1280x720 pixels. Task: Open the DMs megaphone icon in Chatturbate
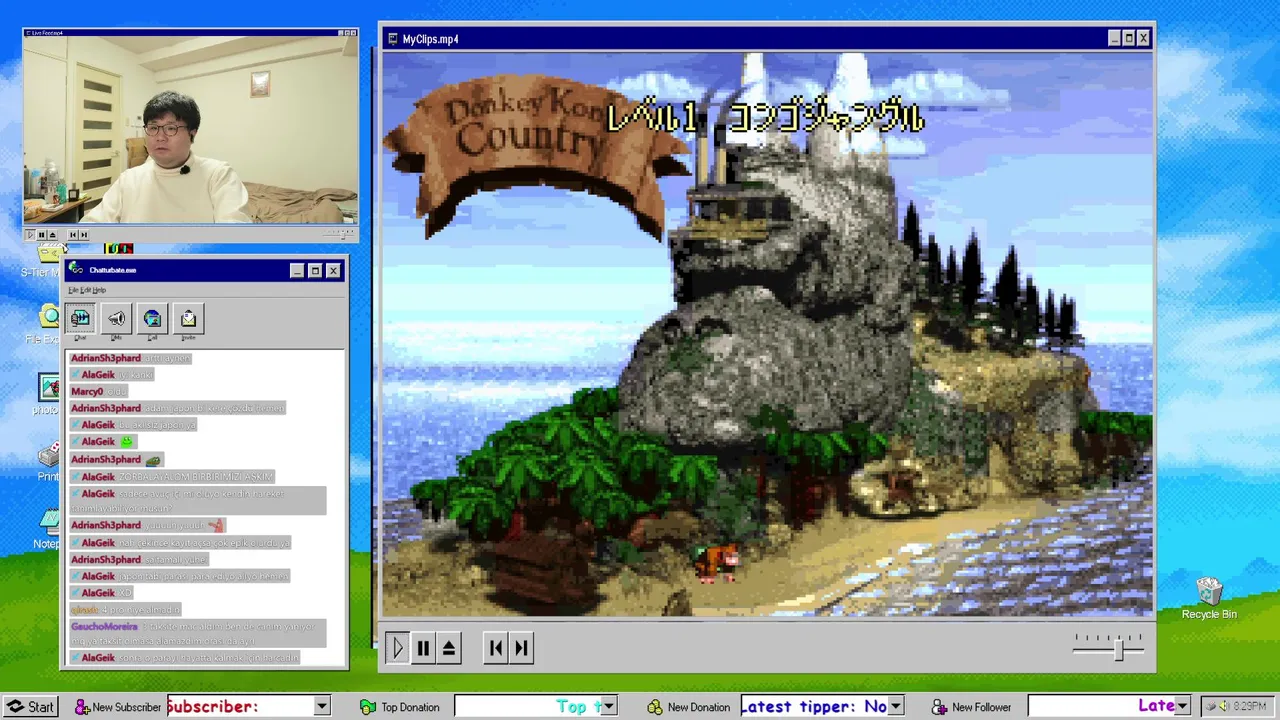[116, 318]
